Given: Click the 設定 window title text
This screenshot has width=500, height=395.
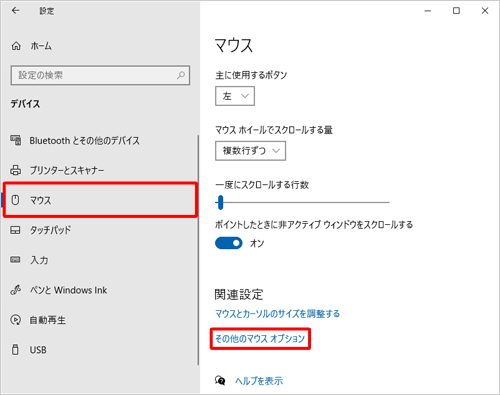Looking at the screenshot, I should [x=47, y=11].
